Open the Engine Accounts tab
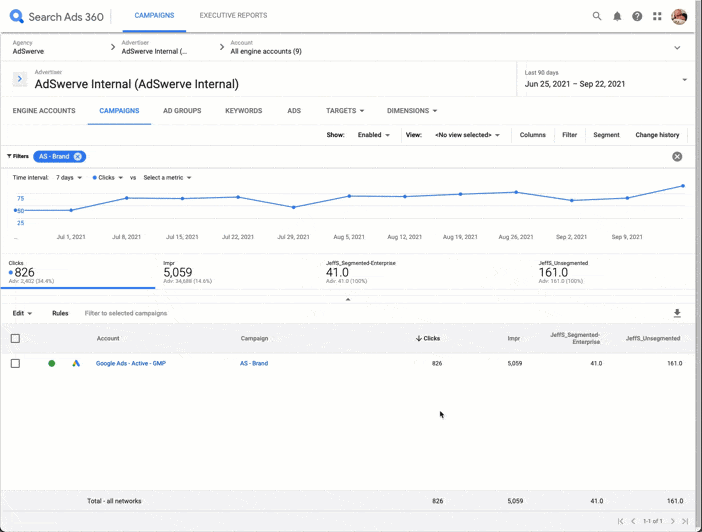Image resolution: width=702 pixels, height=532 pixels. (44, 111)
